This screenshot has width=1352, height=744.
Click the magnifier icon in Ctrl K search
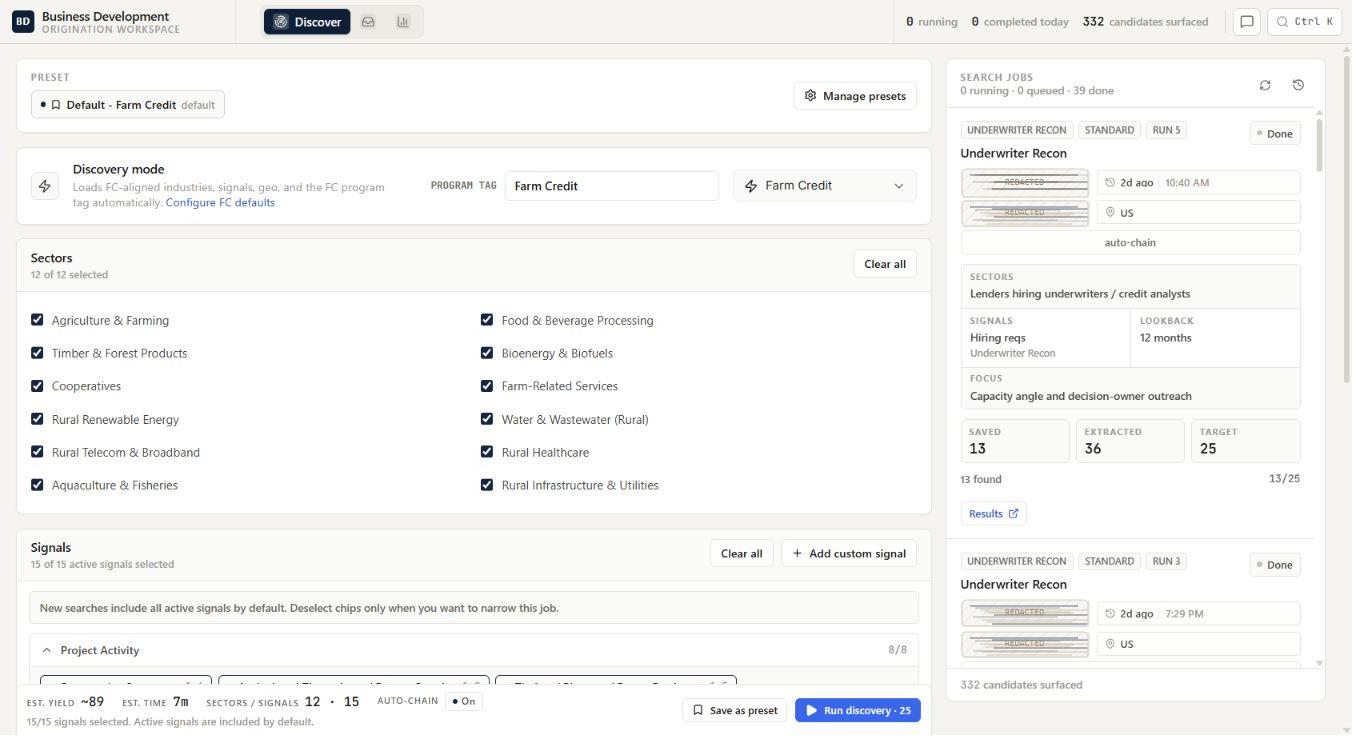coord(1282,22)
